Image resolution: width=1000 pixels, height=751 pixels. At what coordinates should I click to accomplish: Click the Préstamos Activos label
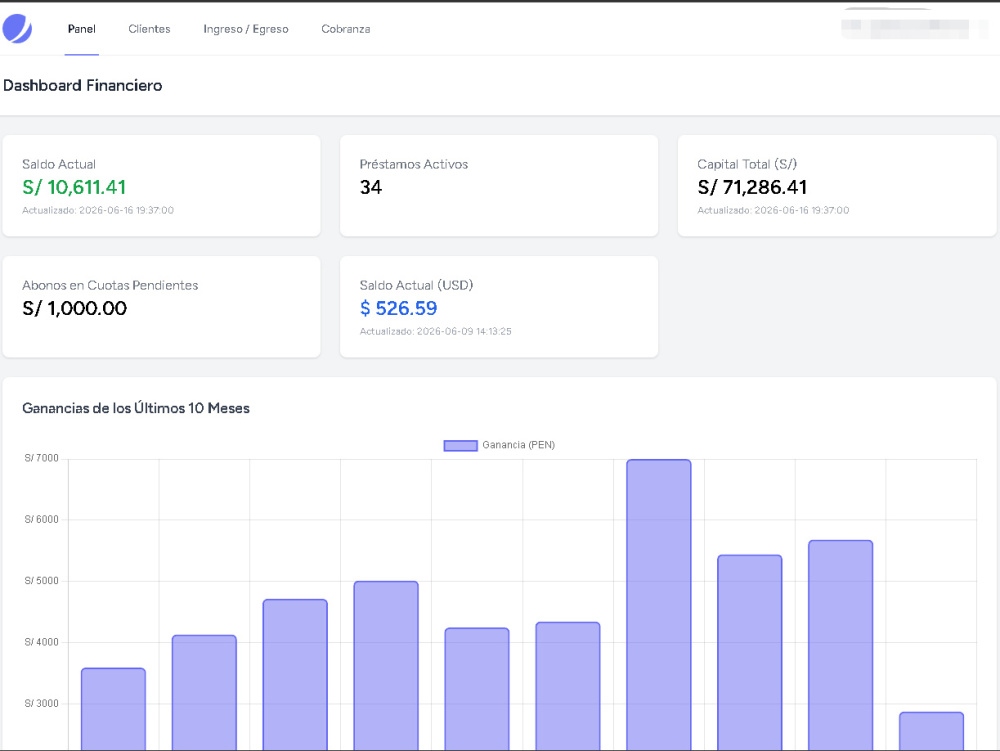[413, 164]
